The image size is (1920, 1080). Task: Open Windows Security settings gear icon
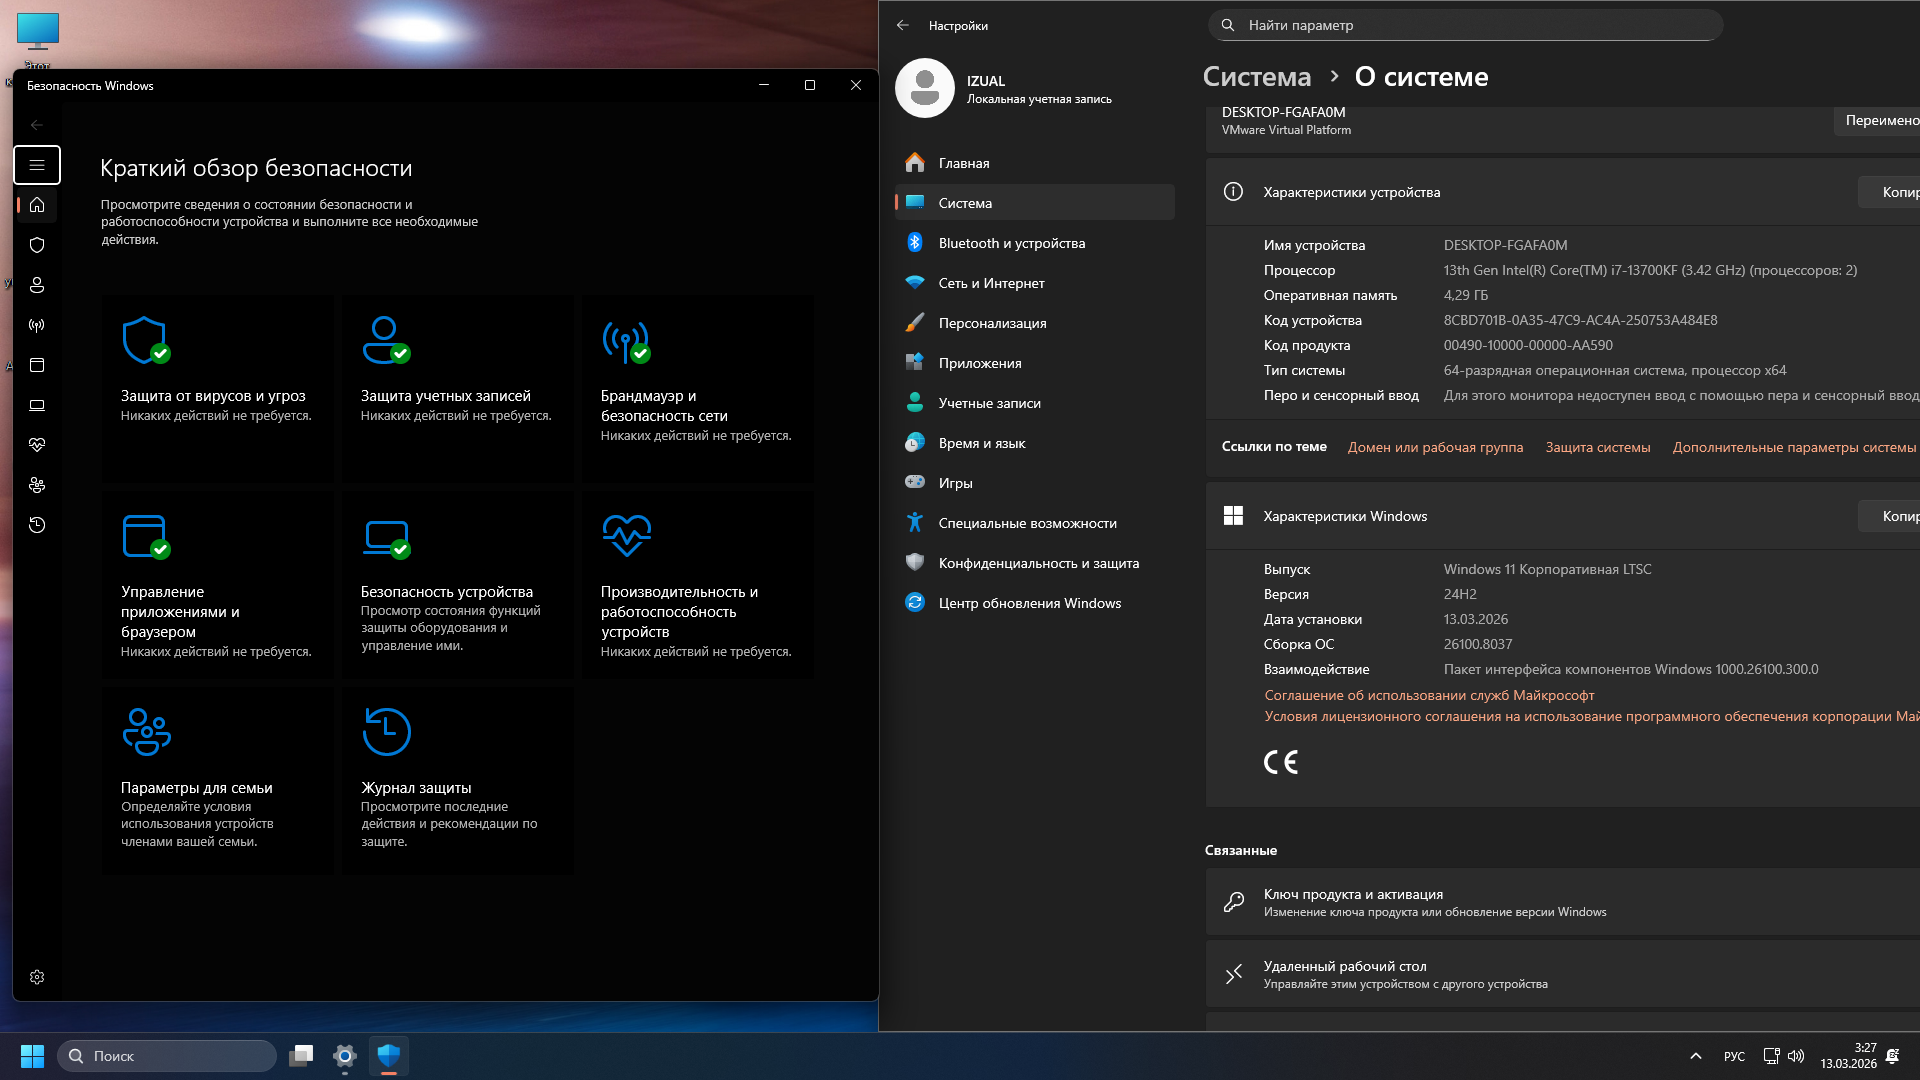pos(37,977)
